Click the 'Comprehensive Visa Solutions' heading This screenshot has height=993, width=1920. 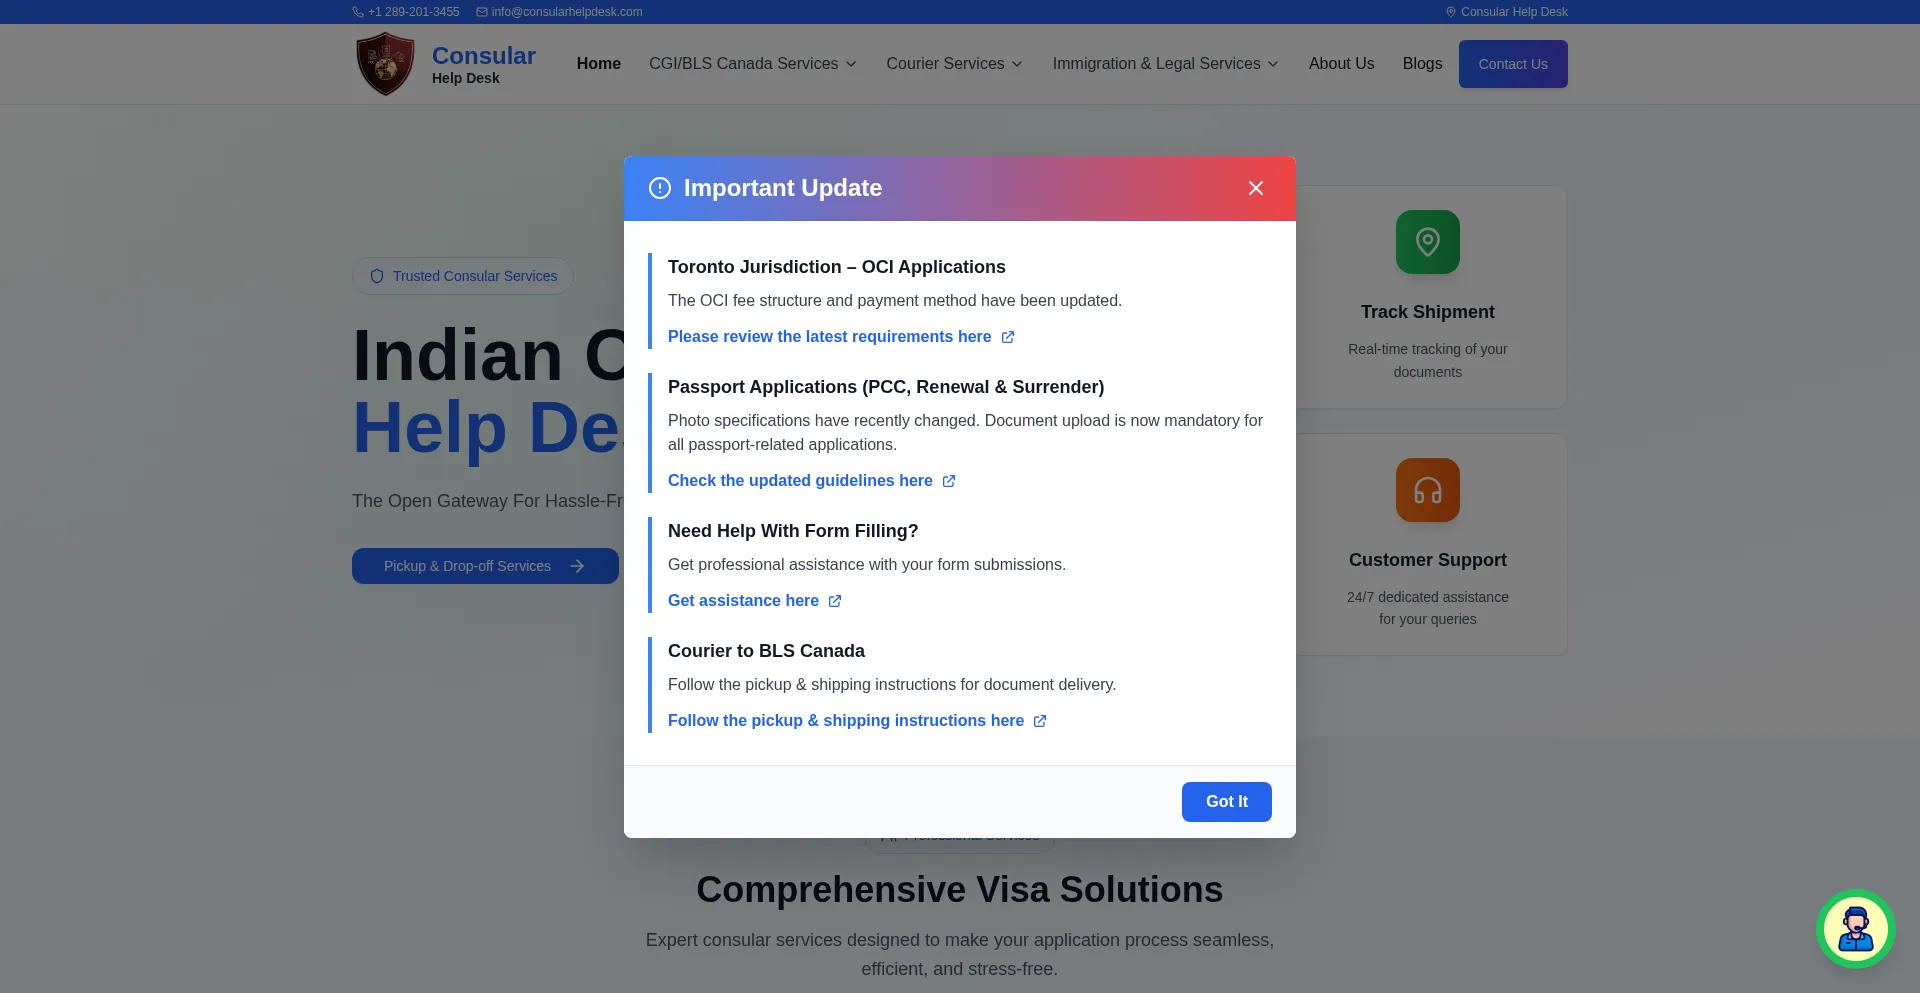(960, 890)
